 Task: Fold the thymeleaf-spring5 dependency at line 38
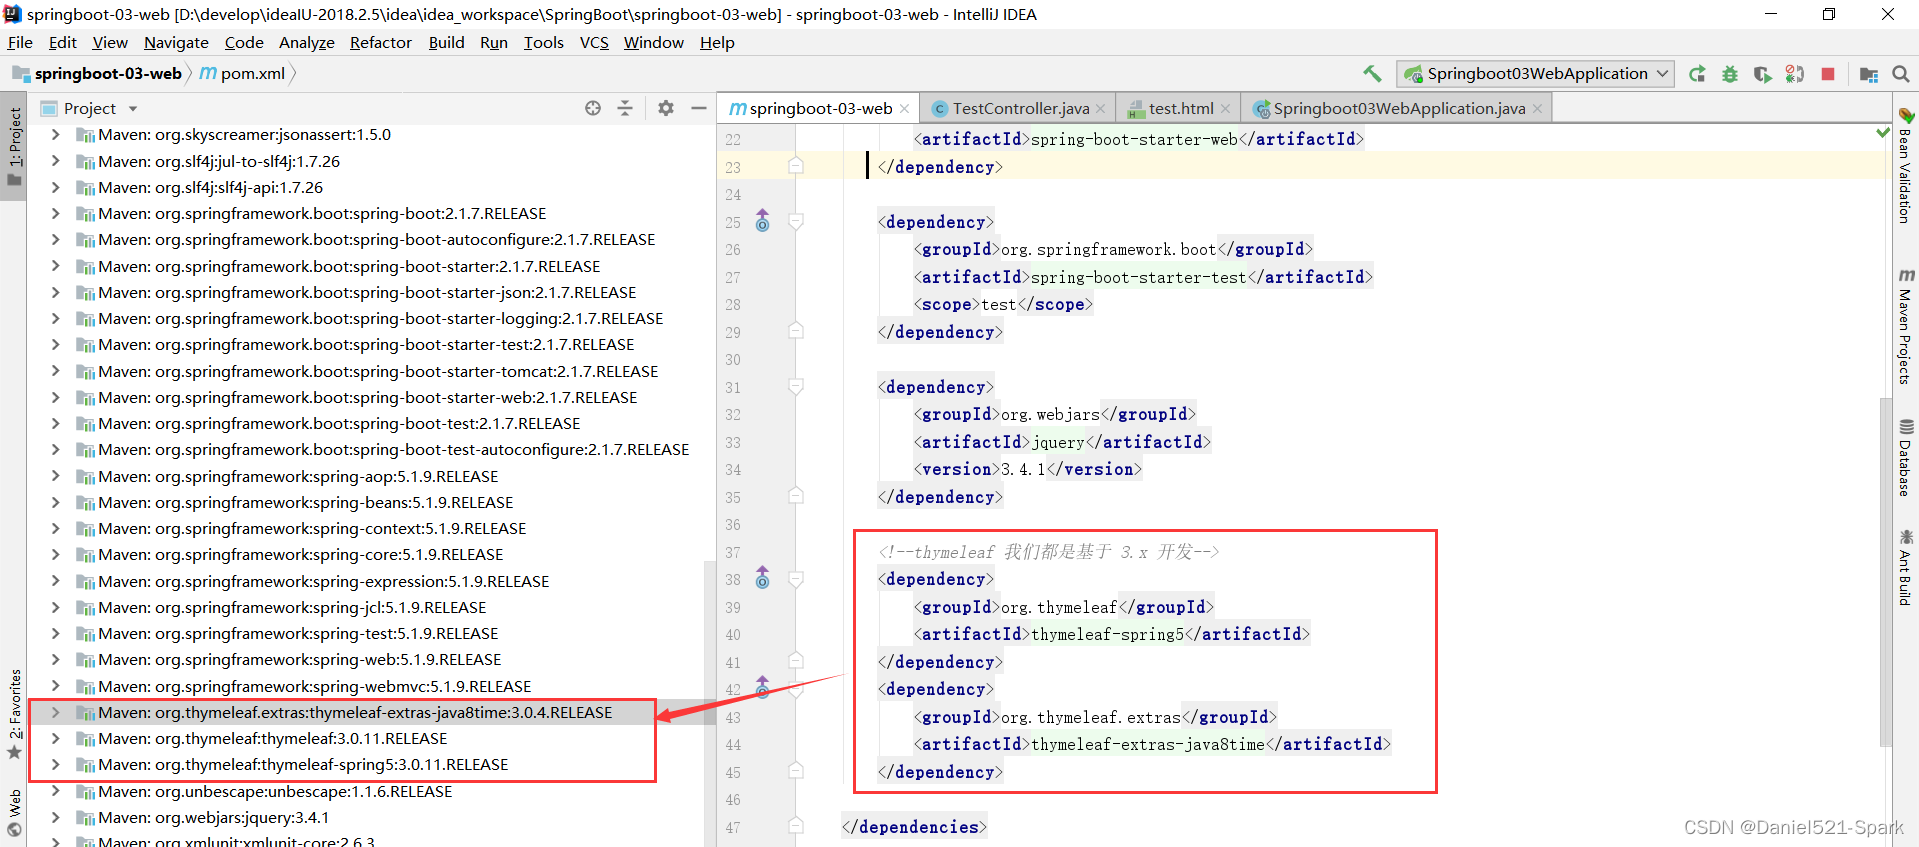(796, 578)
